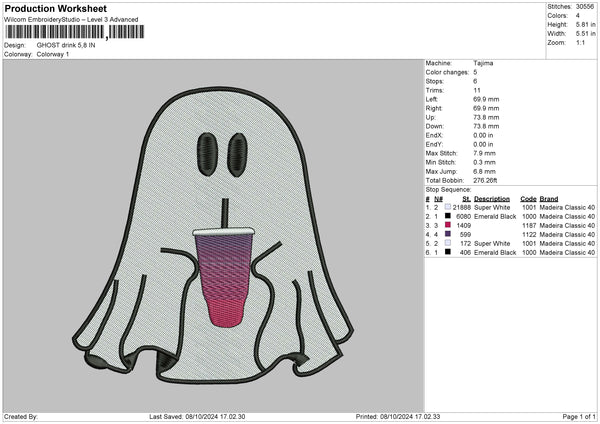Click the design name 'GHOST drink 5,8 IN'
The height and width of the screenshot is (424, 600).
tap(66, 45)
